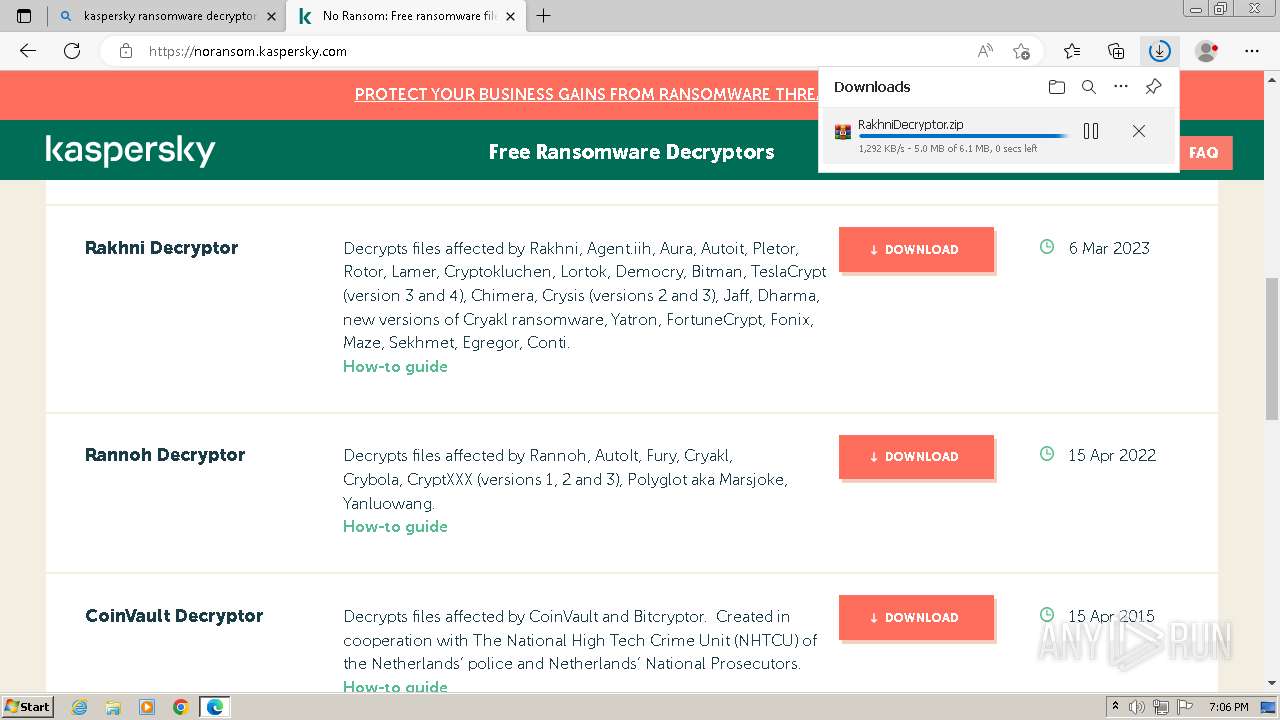Launch Internet Explorer from the taskbar
Screen dimensions: 1280x720
click(79, 707)
